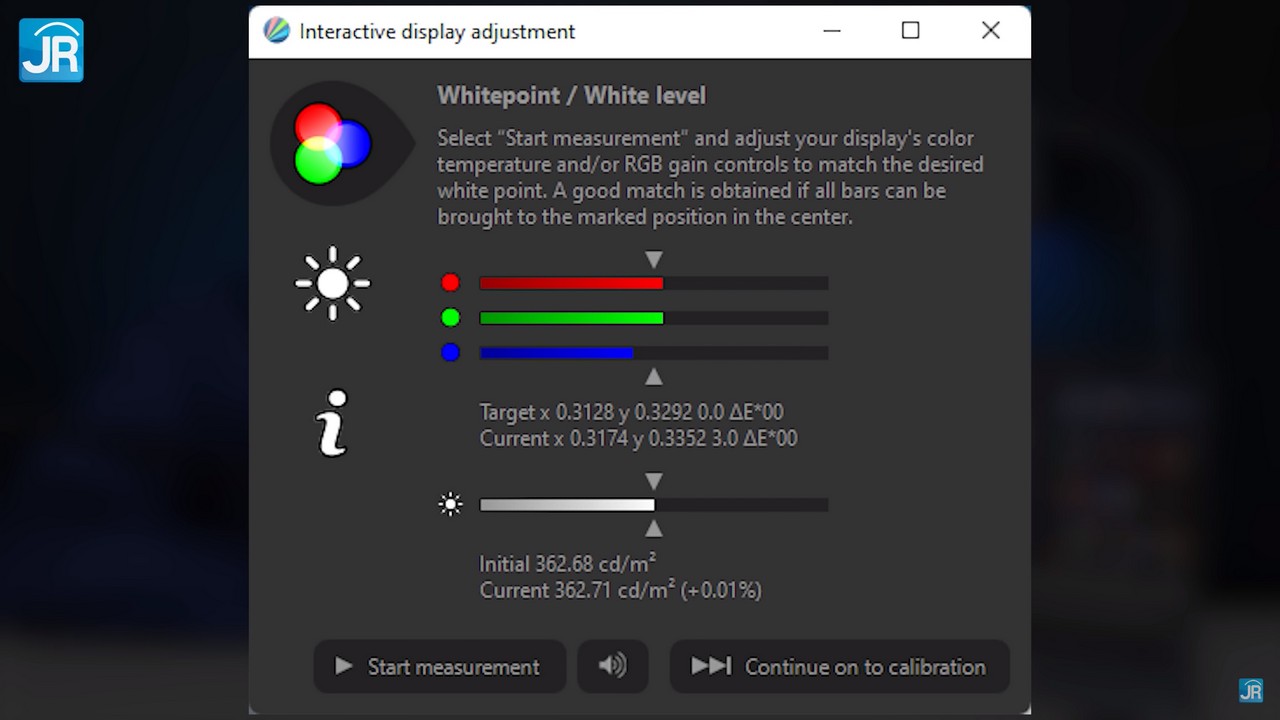Click the blue gain level bar
The width and height of the screenshot is (1280, 720).
[x=653, y=352]
